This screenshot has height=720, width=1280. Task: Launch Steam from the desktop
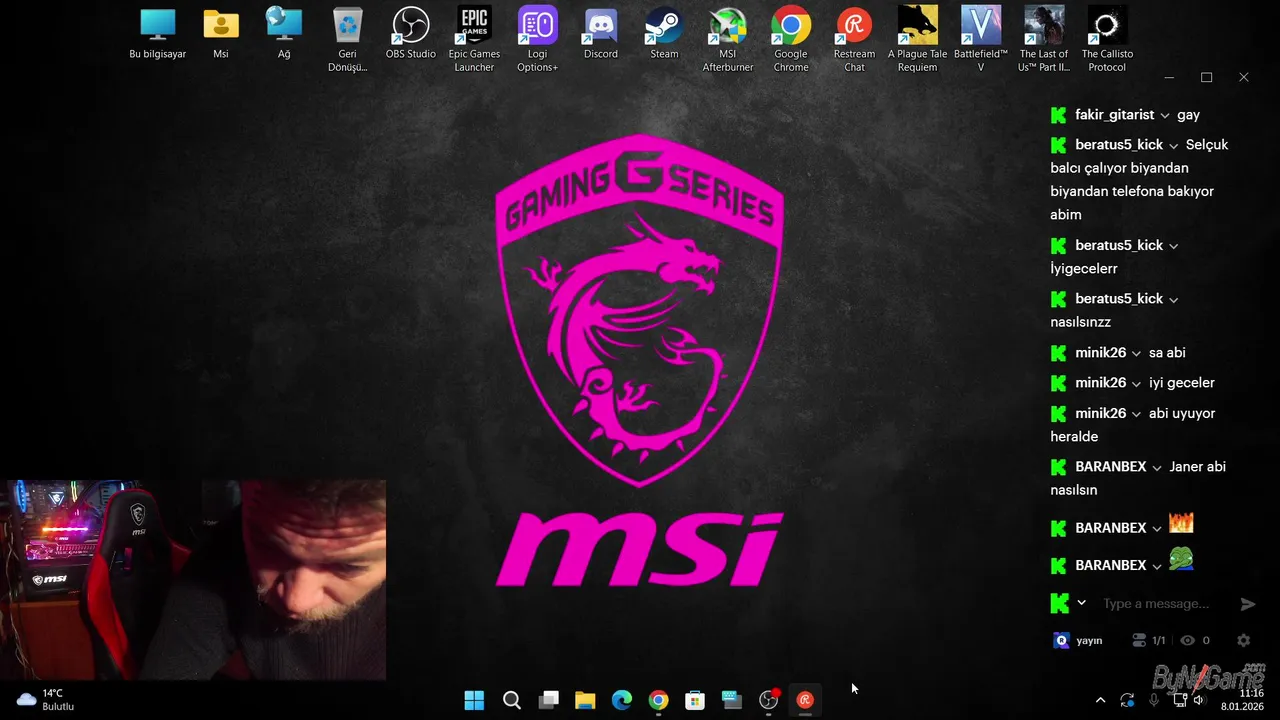coord(664,34)
